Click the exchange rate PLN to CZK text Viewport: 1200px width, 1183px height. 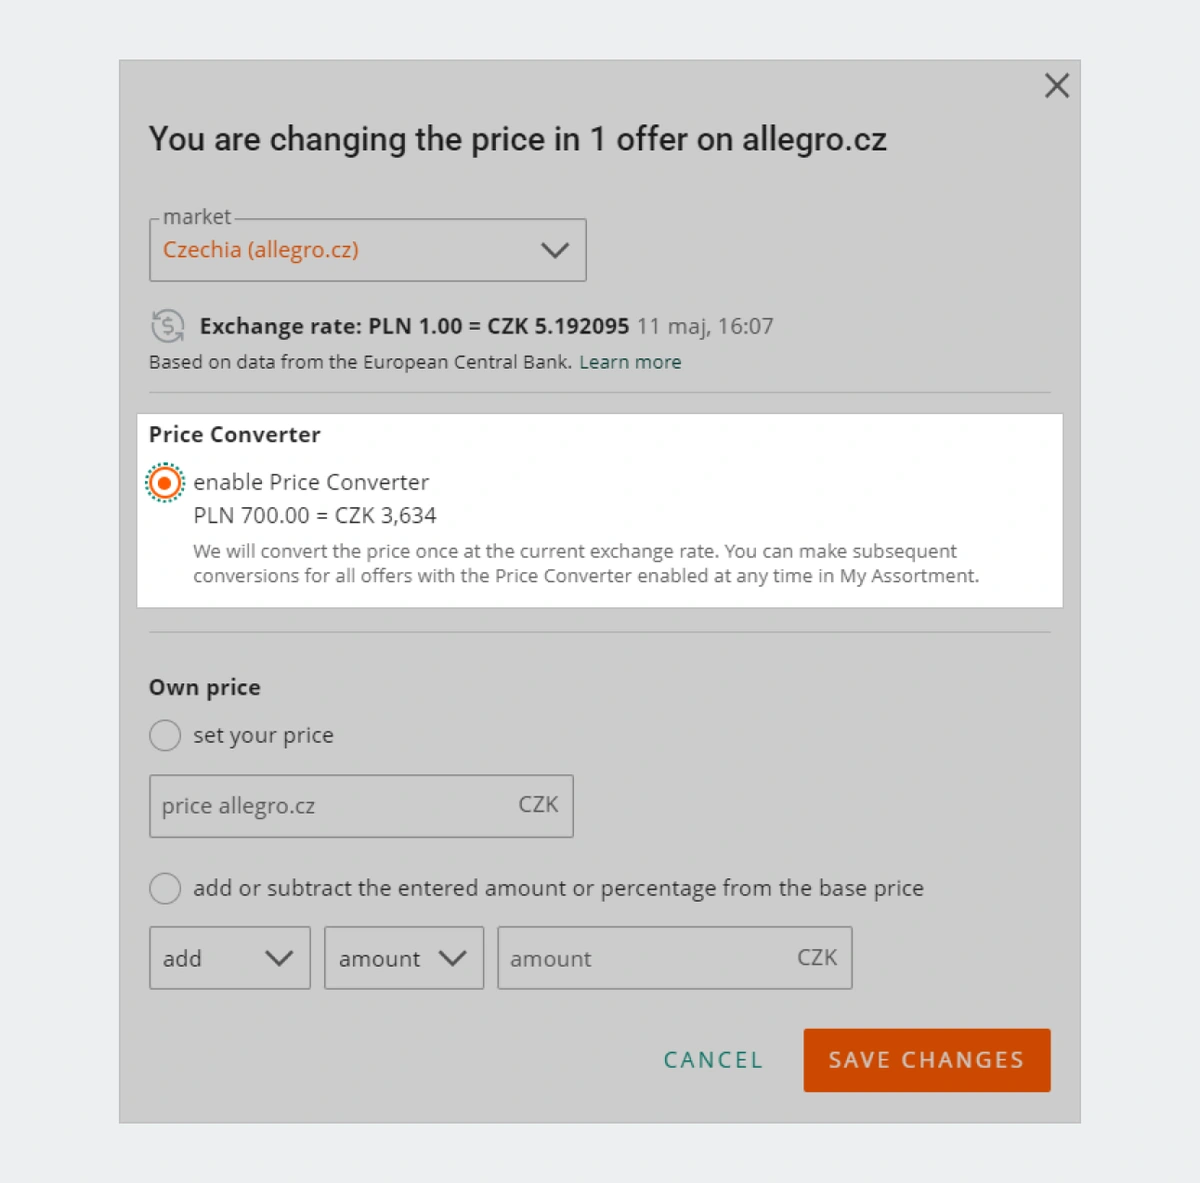[414, 326]
